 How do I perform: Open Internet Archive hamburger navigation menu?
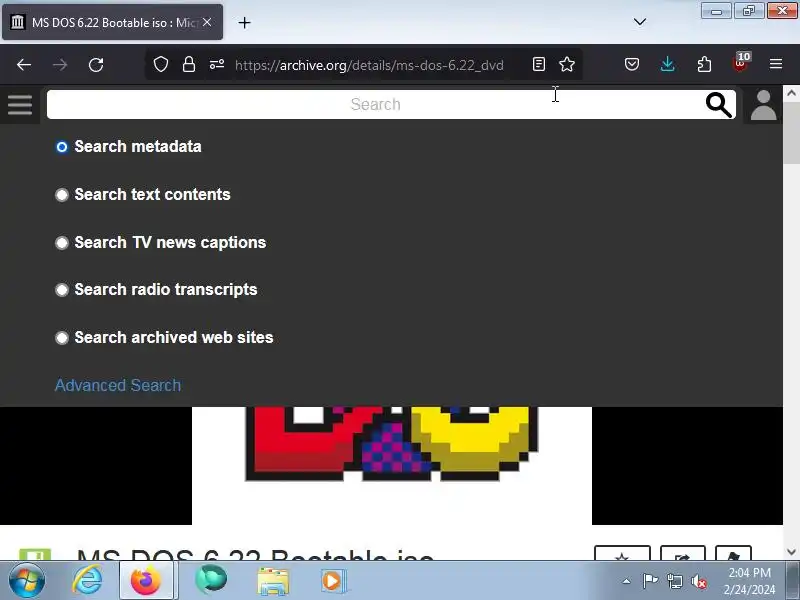(20, 105)
